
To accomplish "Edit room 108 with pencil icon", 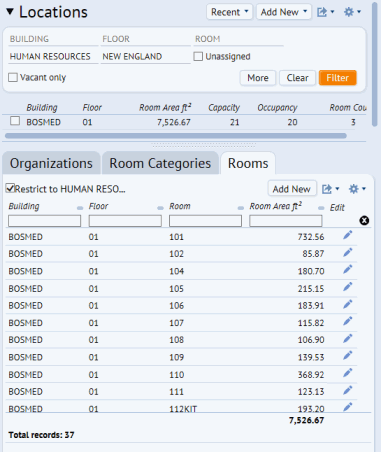I will (x=347, y=339).
